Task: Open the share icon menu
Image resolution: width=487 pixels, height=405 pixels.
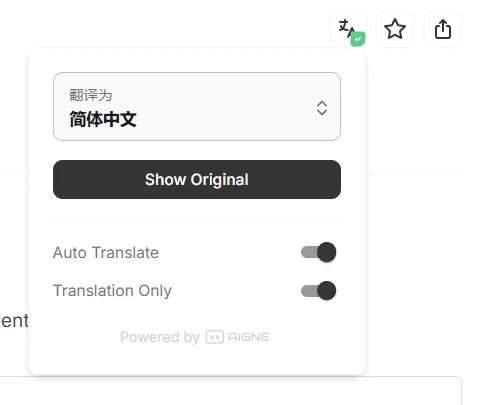Action: [443, 29]
